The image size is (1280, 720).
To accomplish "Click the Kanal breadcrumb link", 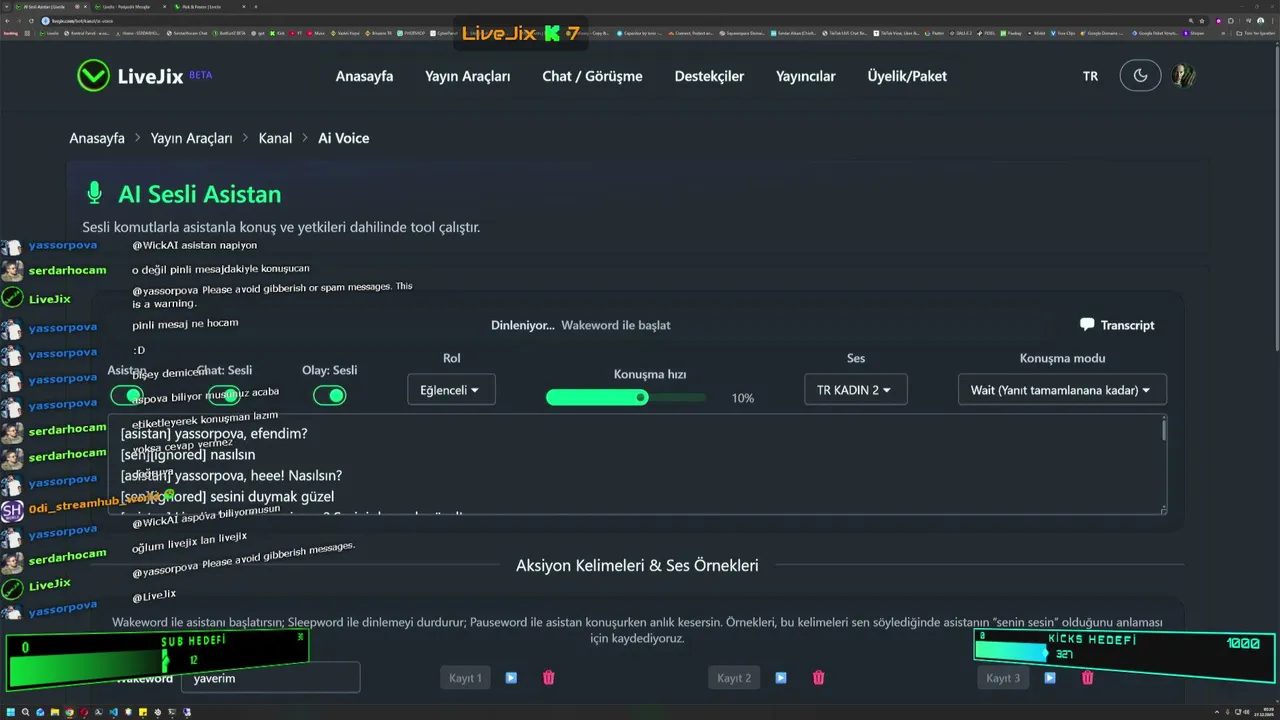I will tap(275, 138).
